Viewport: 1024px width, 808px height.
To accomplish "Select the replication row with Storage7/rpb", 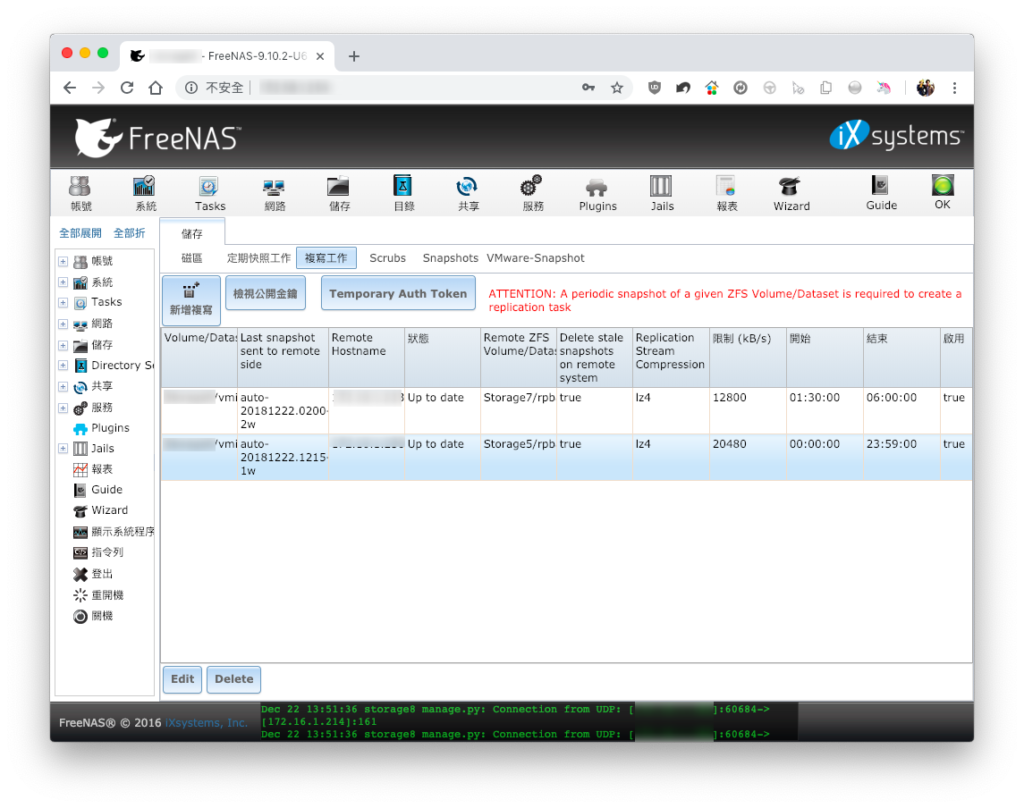I will (566, 411).
